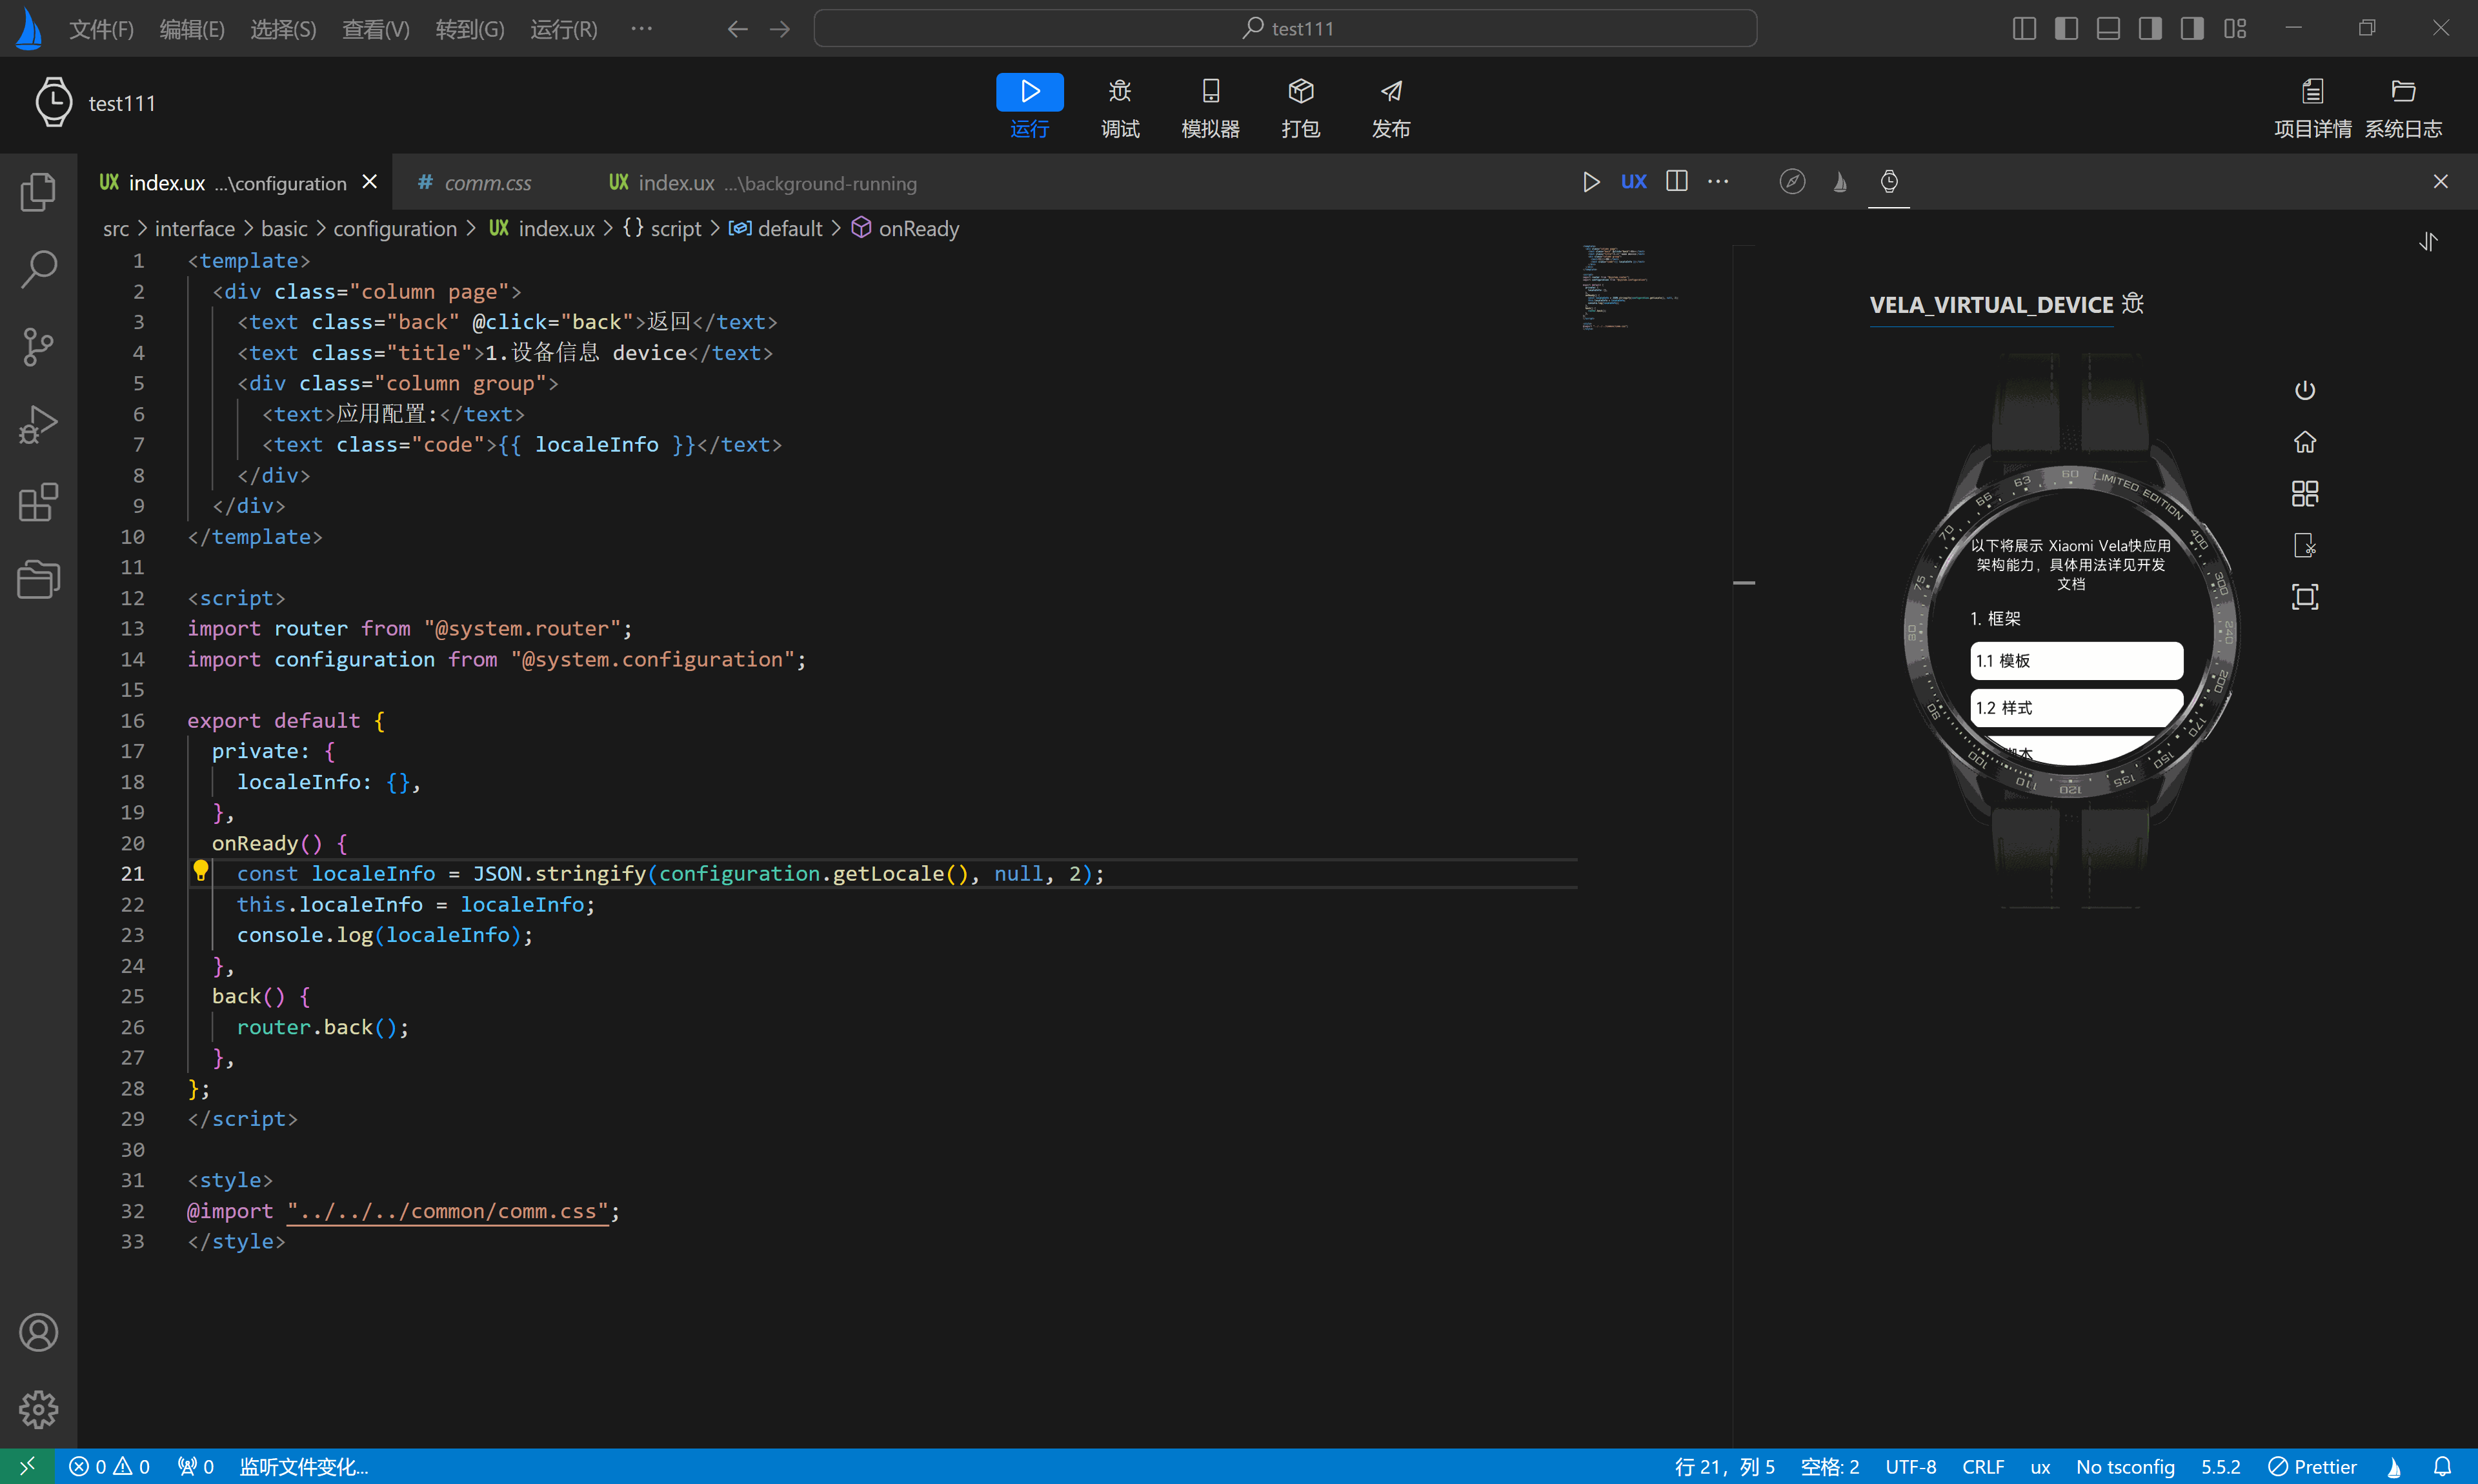Open the 文件(F) menu
Image resolution: width=2478 pixels, height=1484 pixels.
click(101, 29)
